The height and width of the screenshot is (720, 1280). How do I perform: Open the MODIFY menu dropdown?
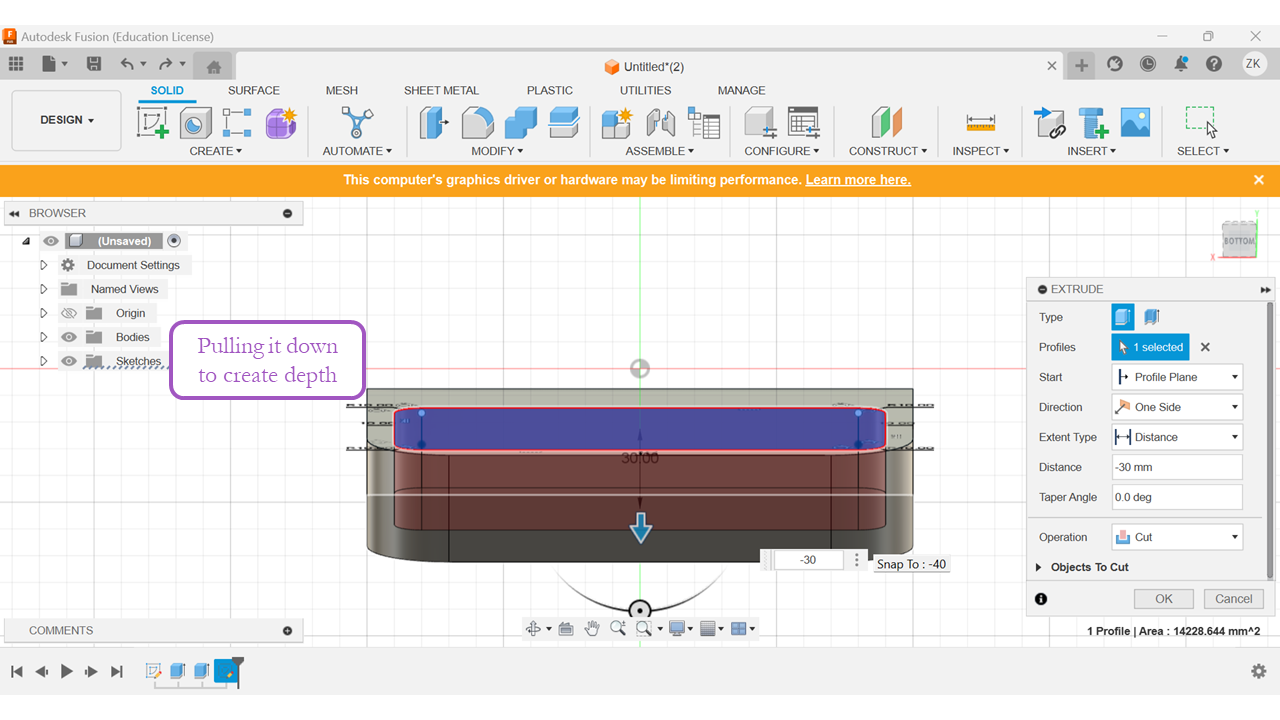pyautogui.click(x=498, y=151)
